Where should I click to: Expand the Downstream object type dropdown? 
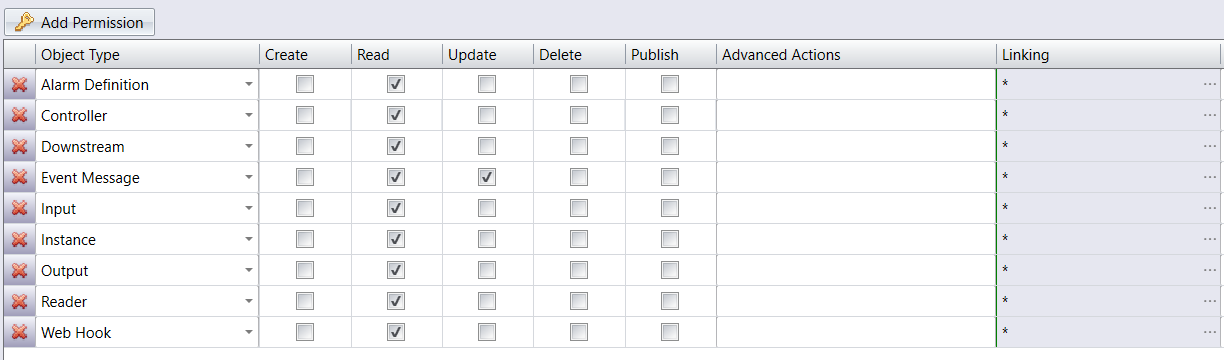click(249, 147)
